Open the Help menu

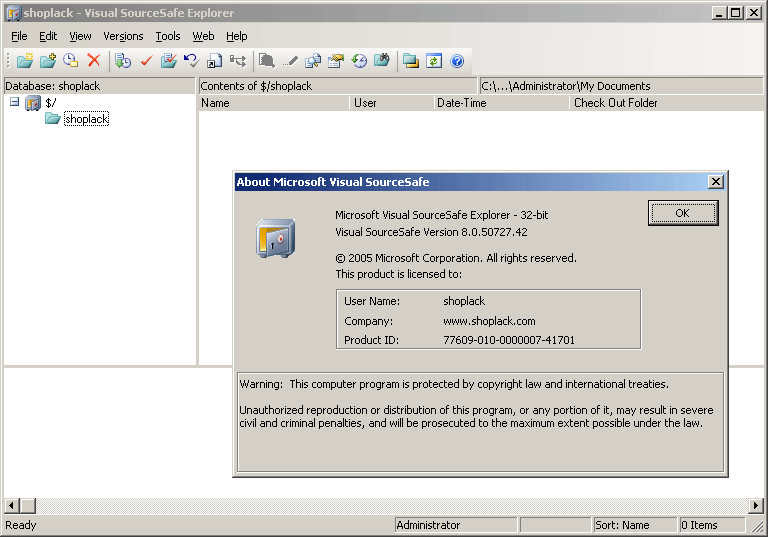coord(237,36)
